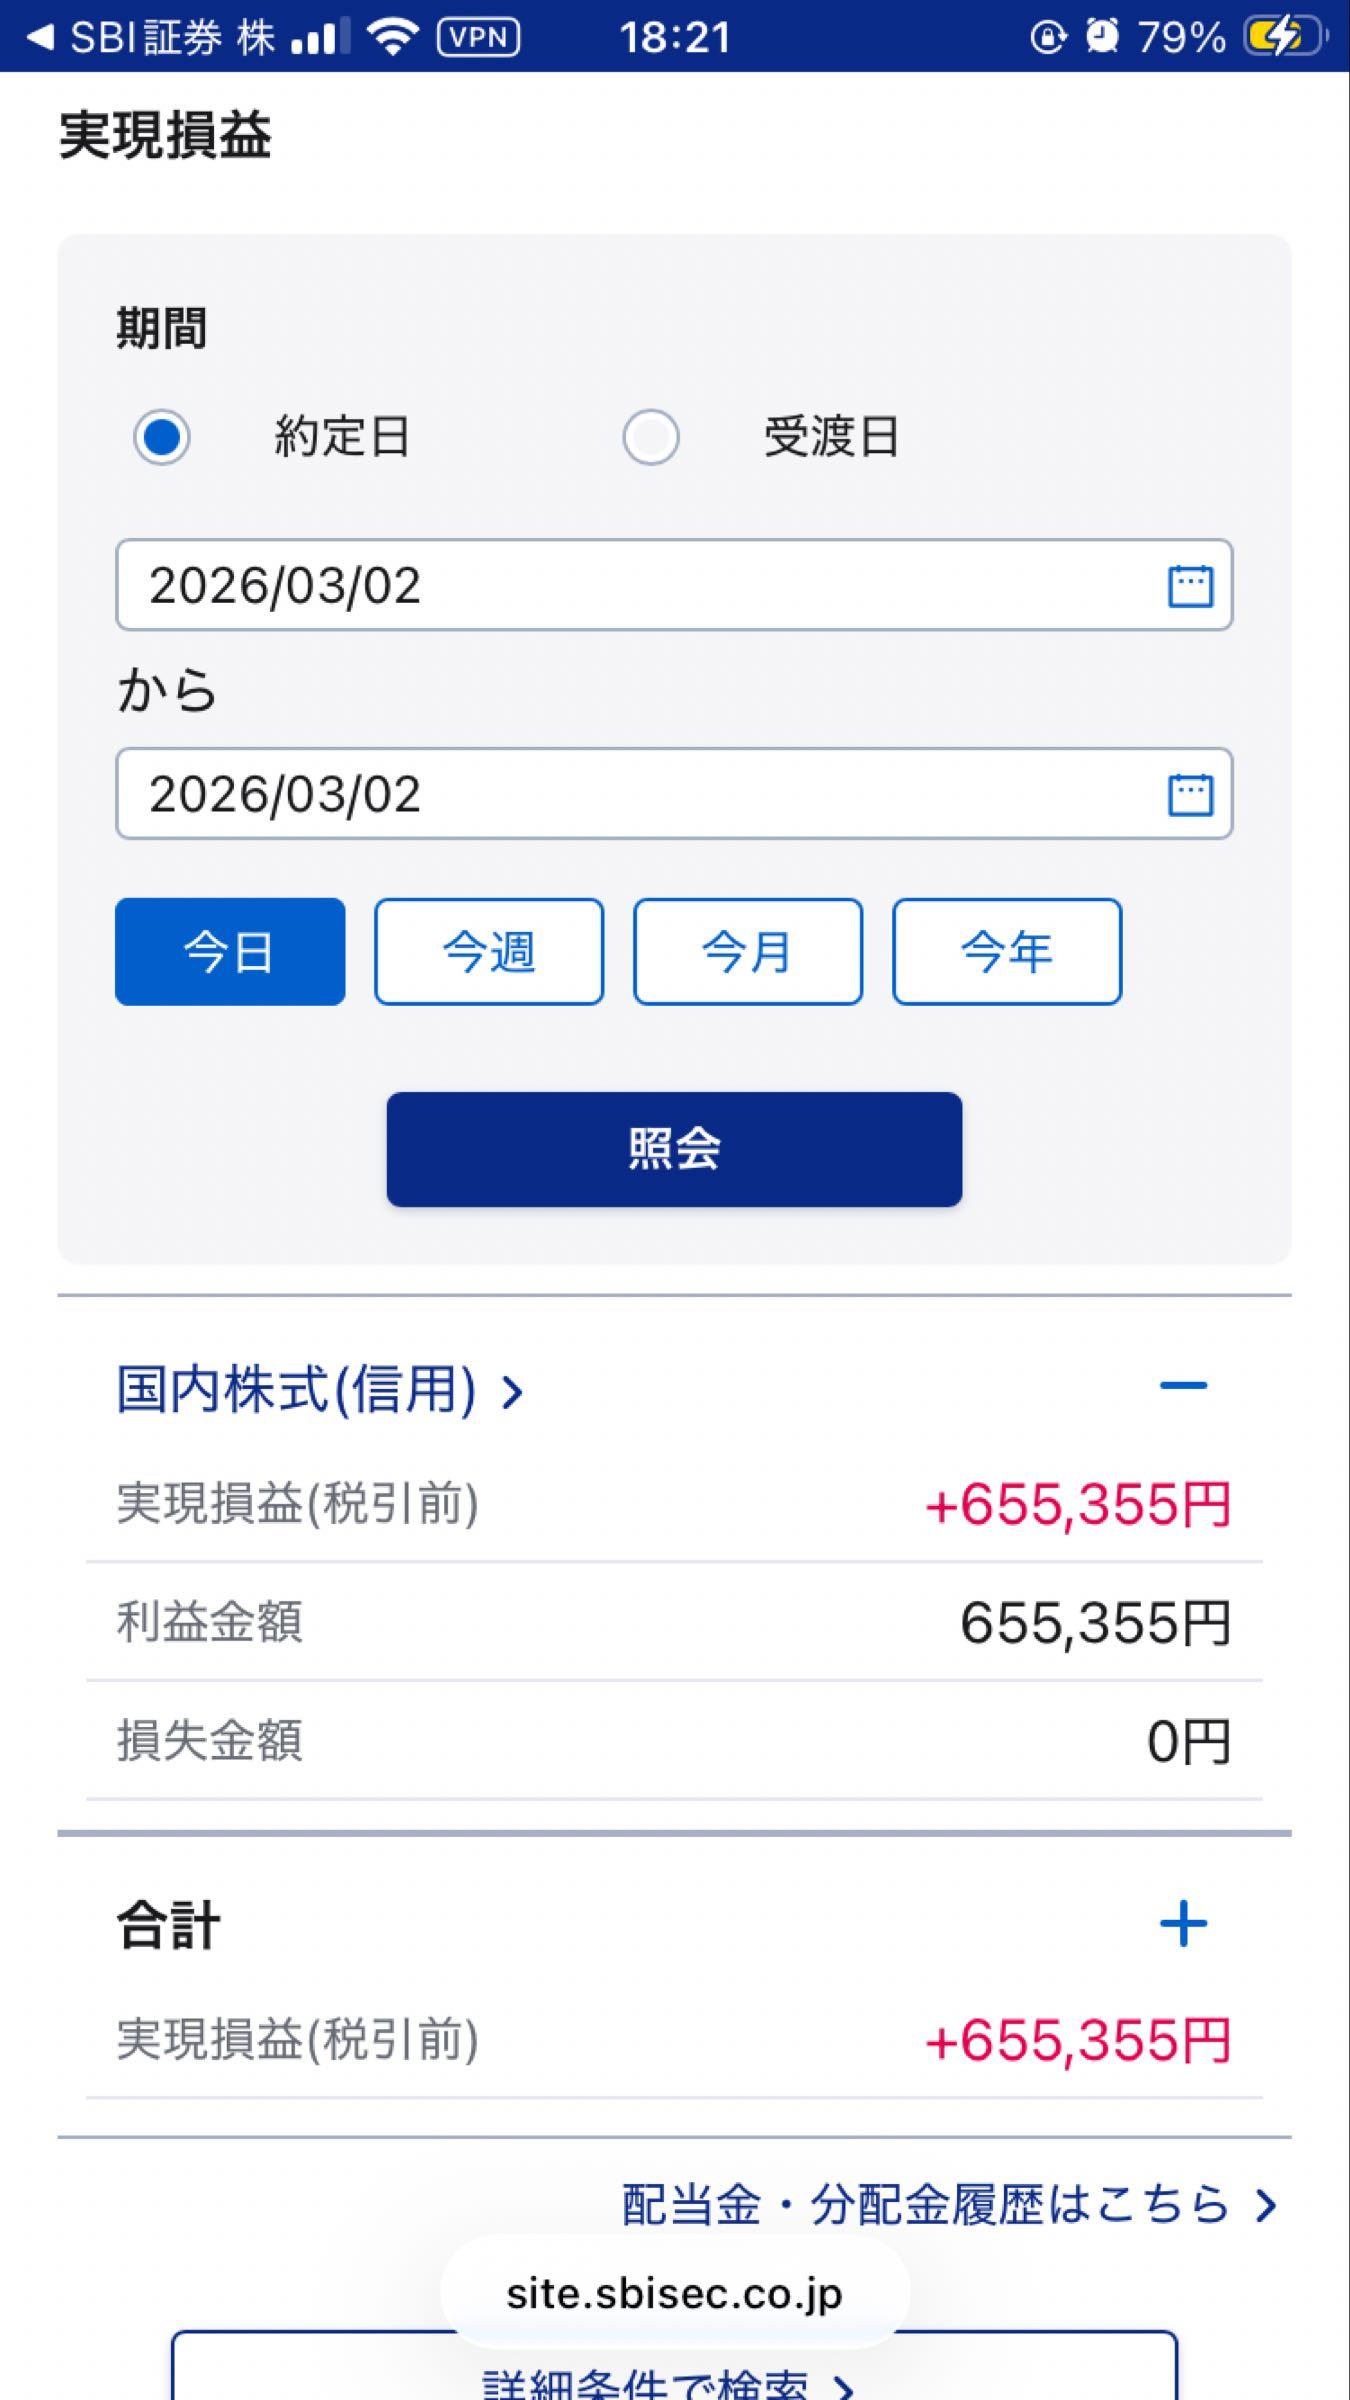This screenshot has height=2400, width=1350.
Task: Tap the Wi-Fi status icon
Action: pyautogui.click(x=393, y=37)
